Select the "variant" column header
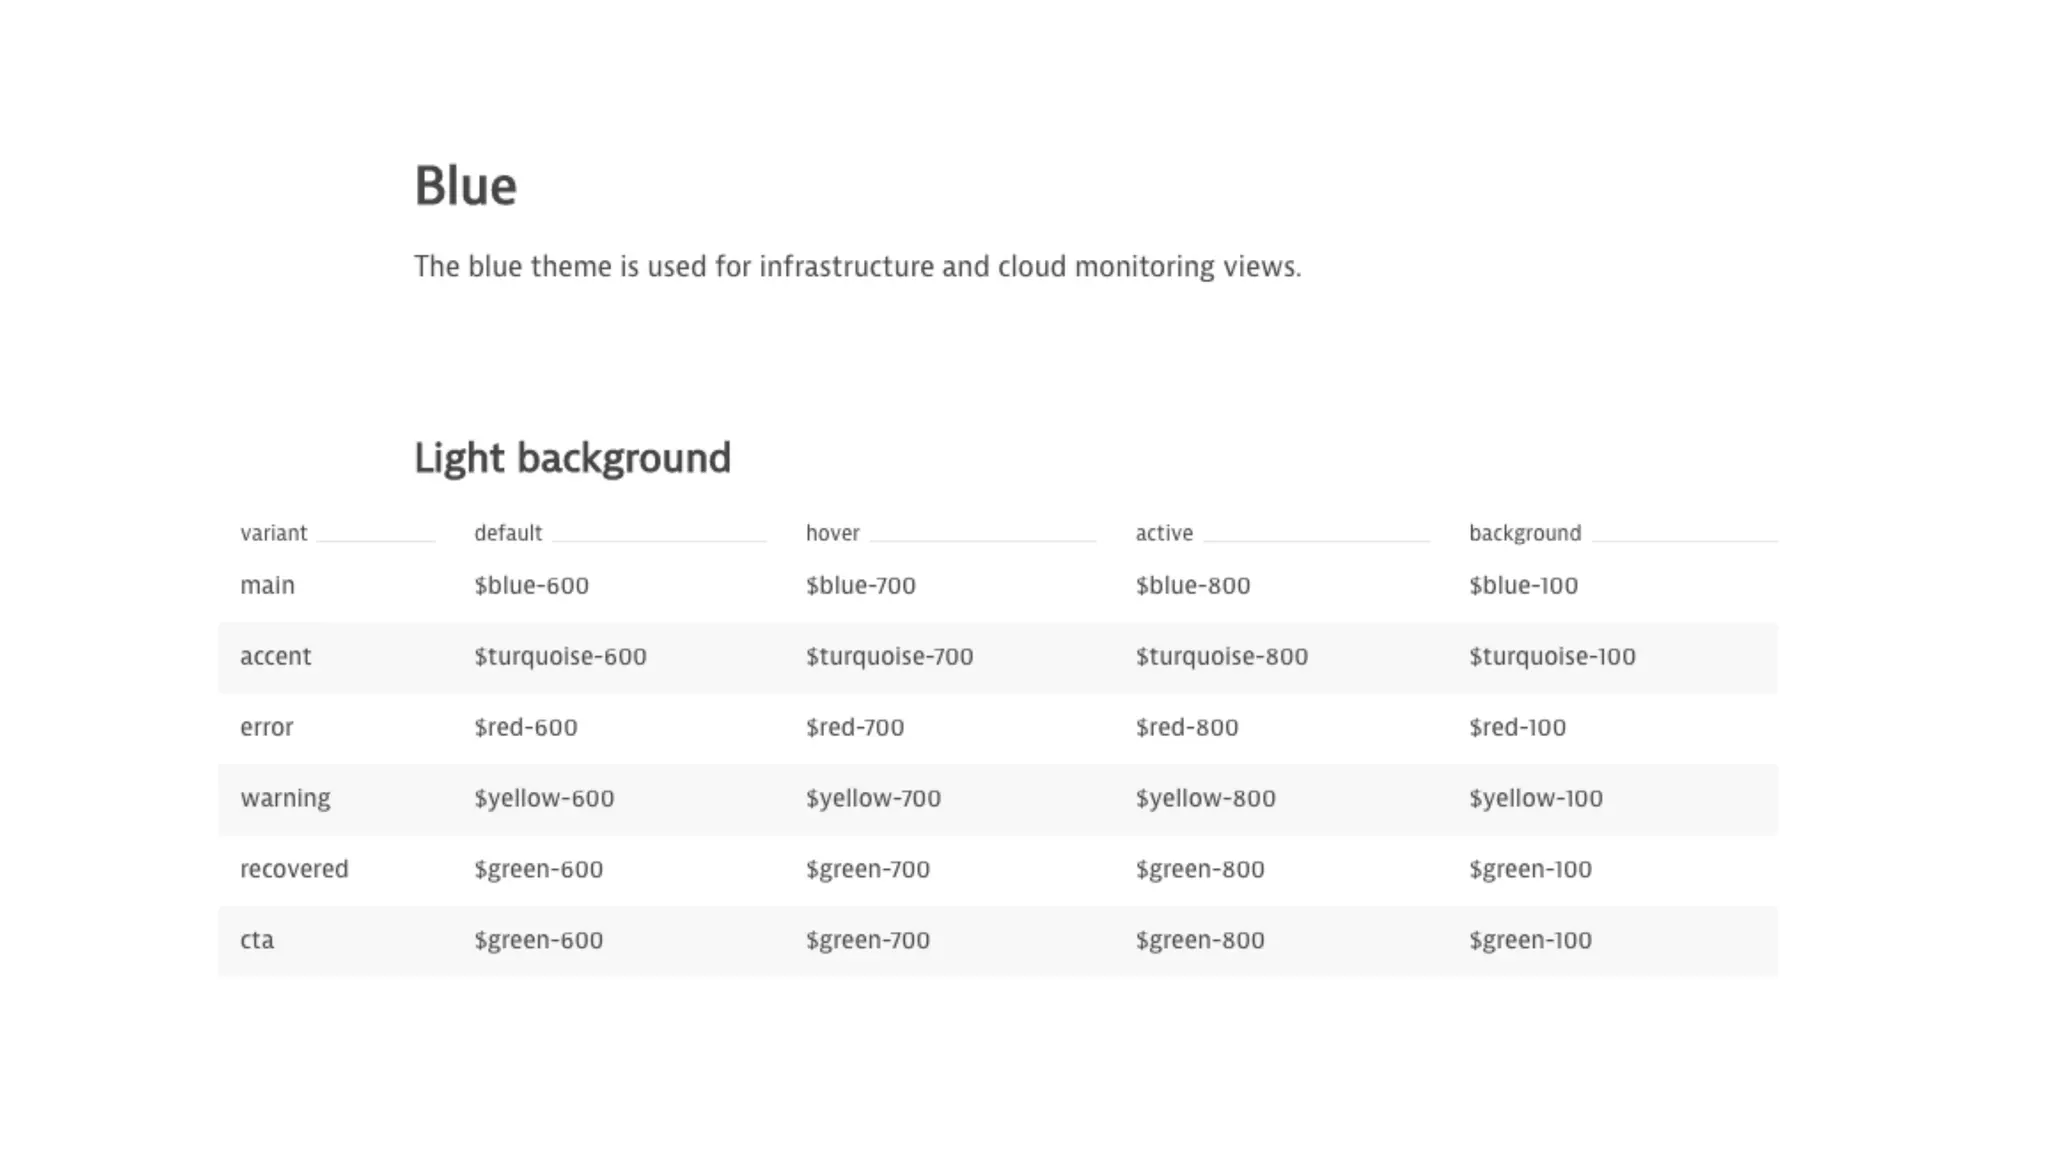The width and height of the screenshot is (2048, 1152). coord(273,533)
